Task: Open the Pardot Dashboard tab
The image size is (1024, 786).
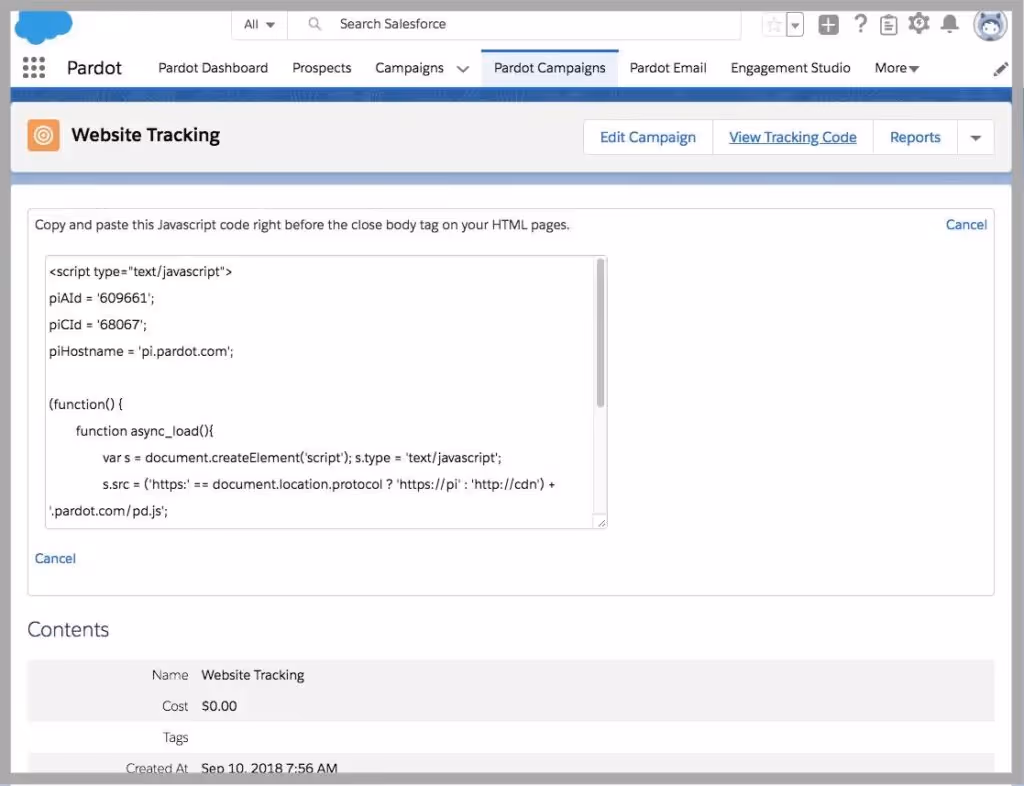Action: tap(213, 68)
